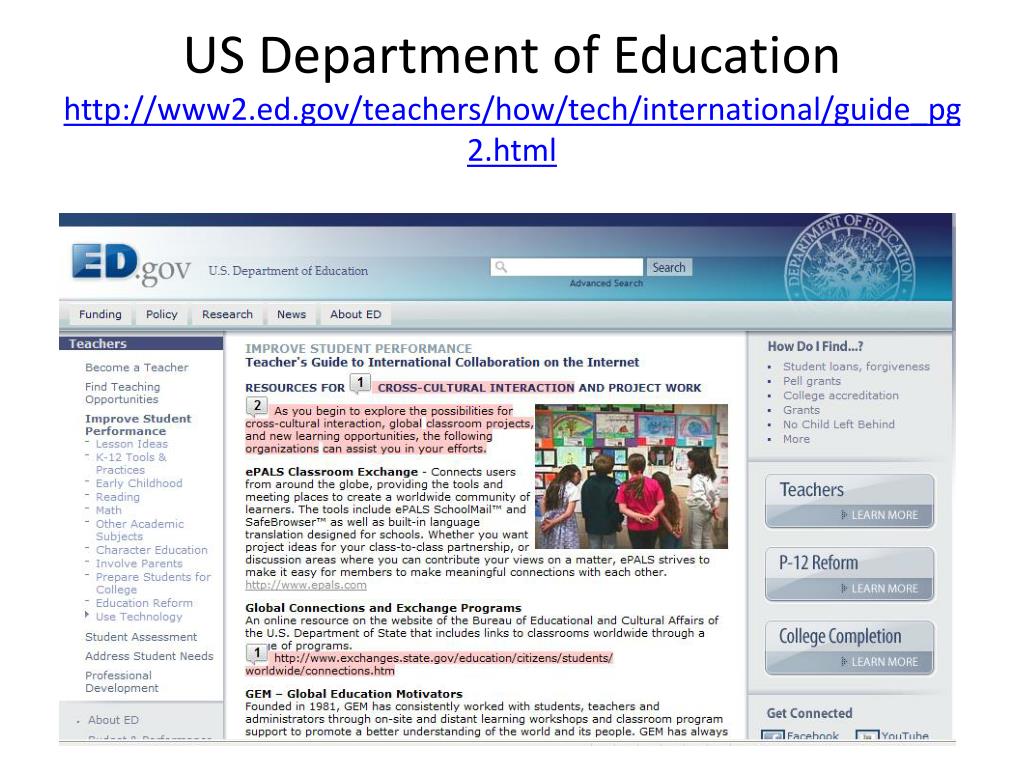Click the Department of Education seal
Screen dimensions: 1024x768
click(849, 259)
